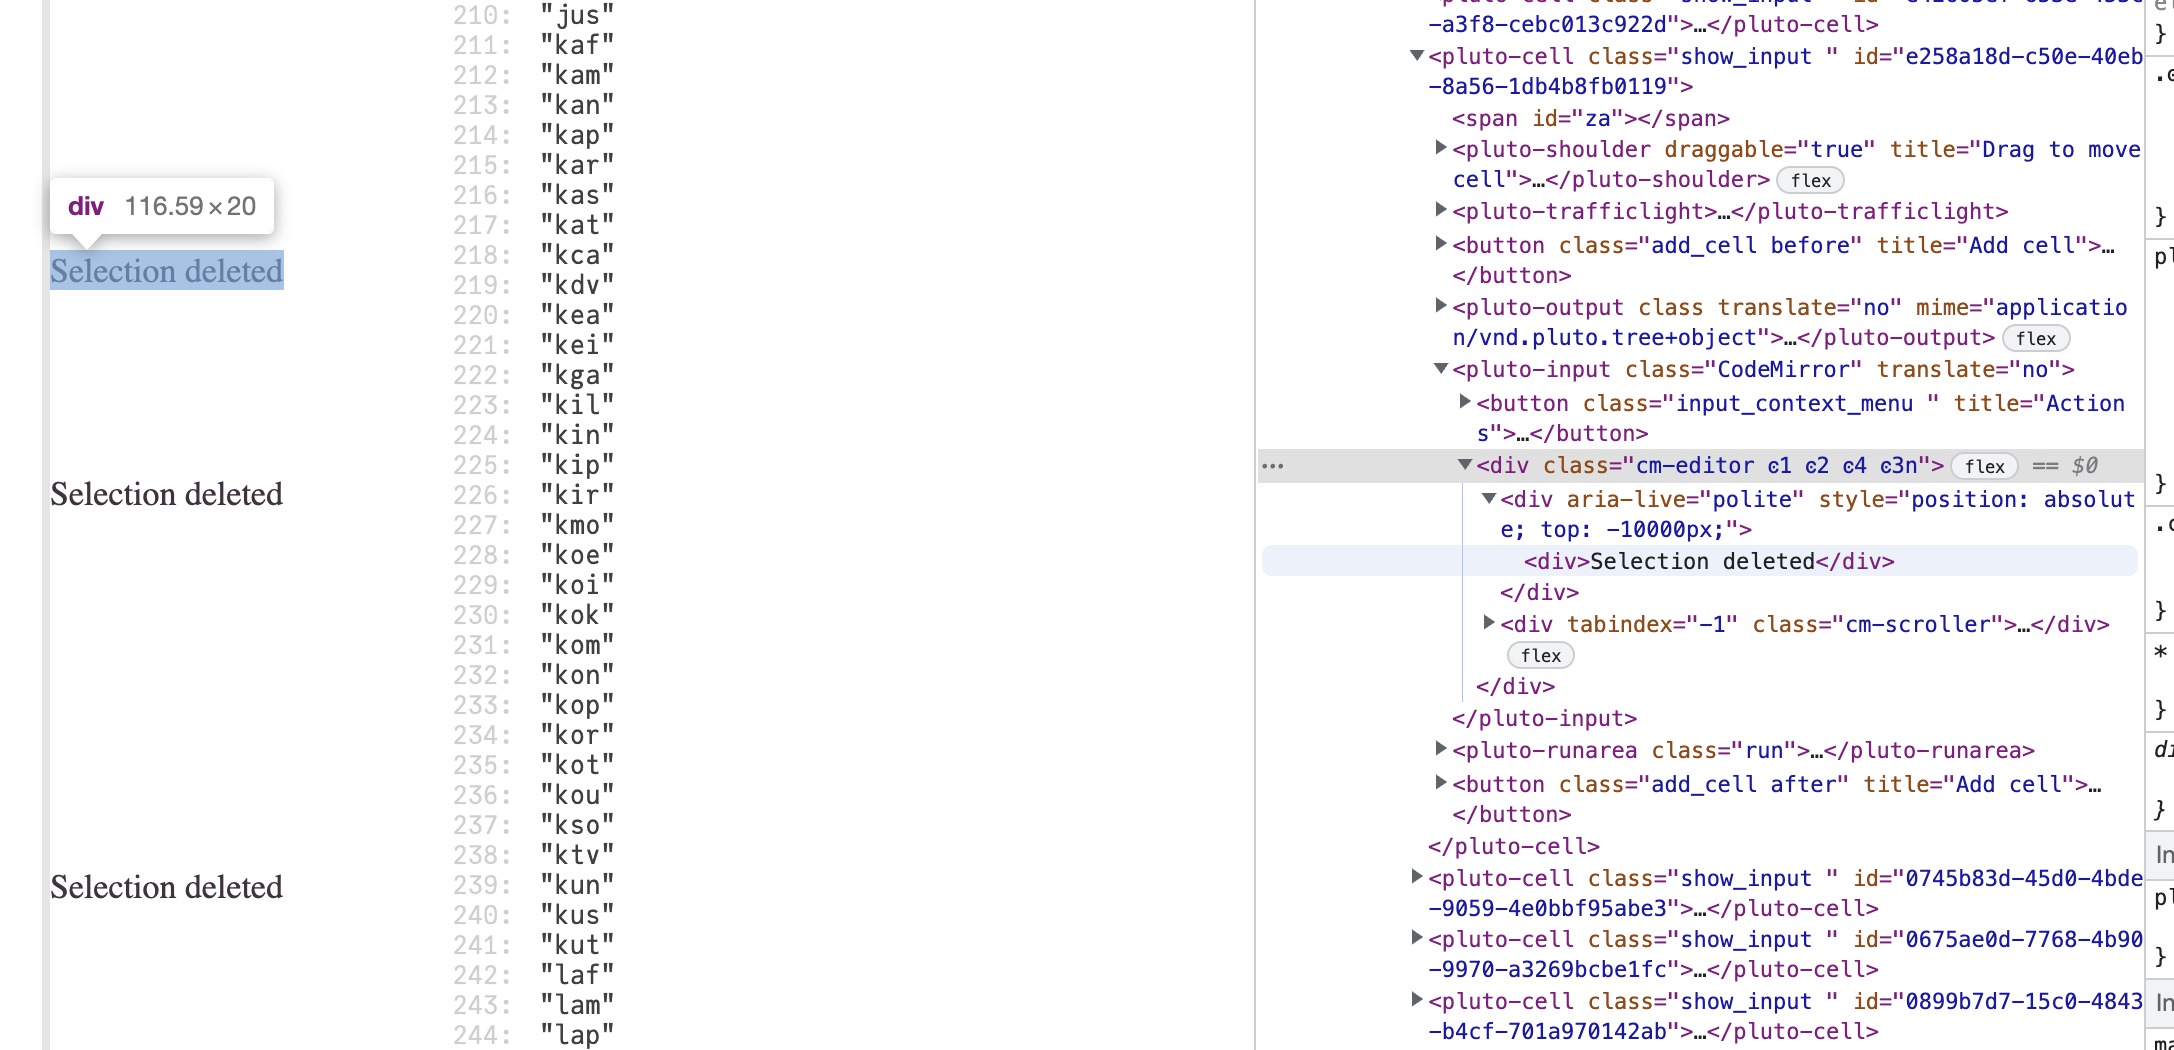Expand the add_cell before button node
Image resolution: width=2174 pixels, height=1050 pixels.
tap(1439, 243)
